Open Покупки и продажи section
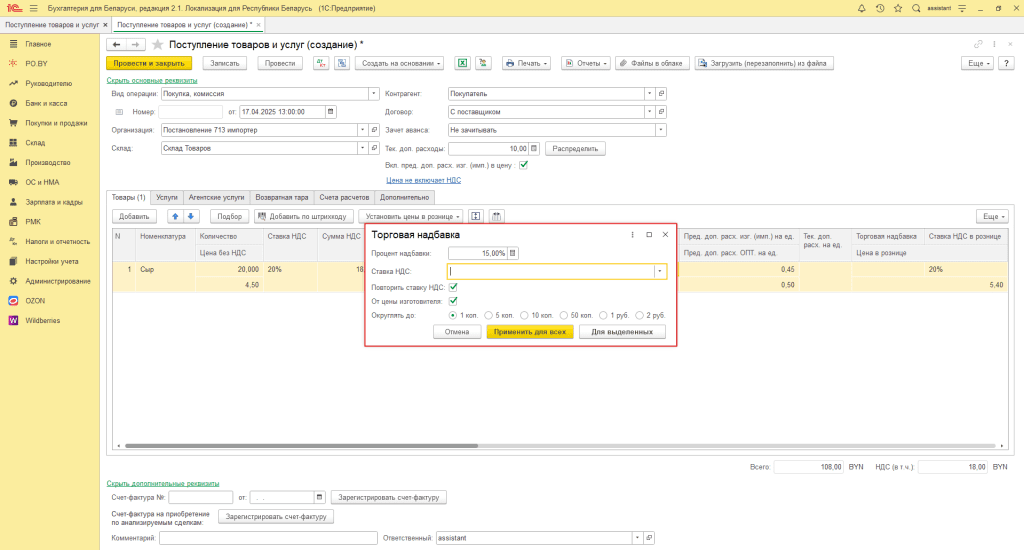This screenshot has height=550, width=1024. (x=56, y=123)
